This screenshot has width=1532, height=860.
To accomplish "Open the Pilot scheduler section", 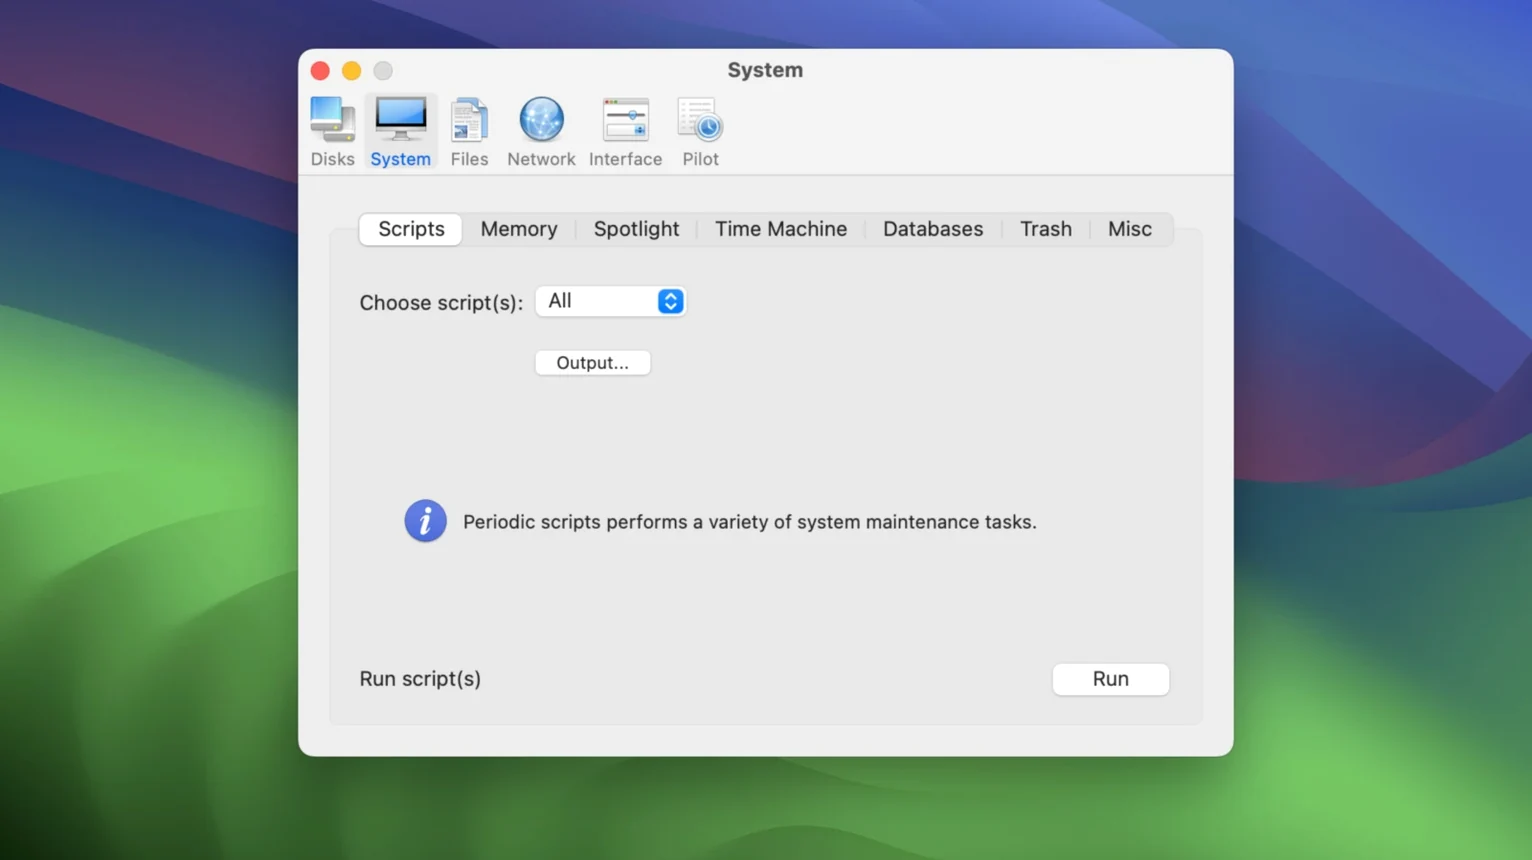I will [700, 132].
